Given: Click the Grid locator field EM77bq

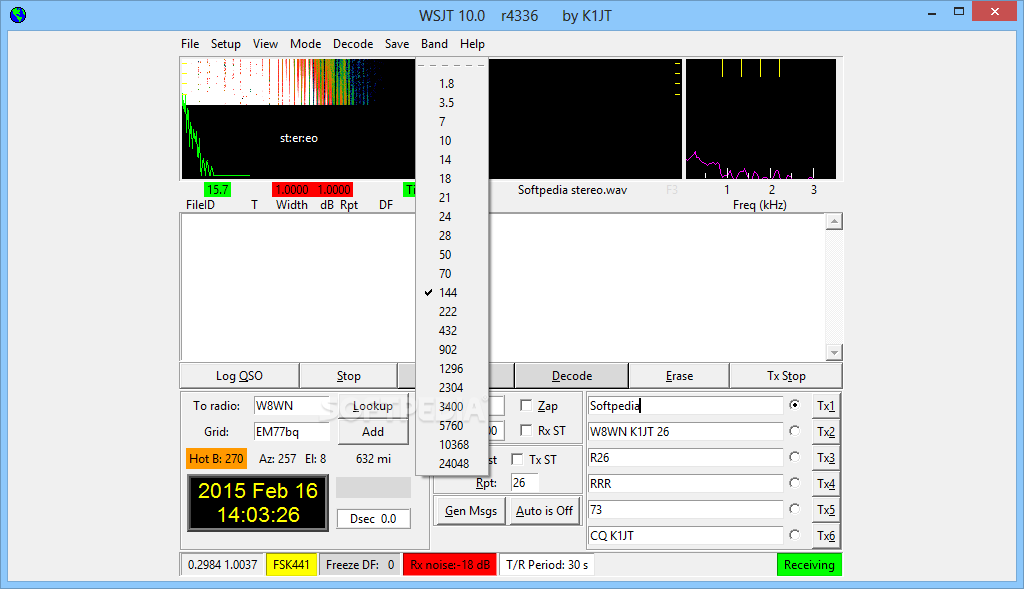Looking at the screenshot, I should point(291,432).
